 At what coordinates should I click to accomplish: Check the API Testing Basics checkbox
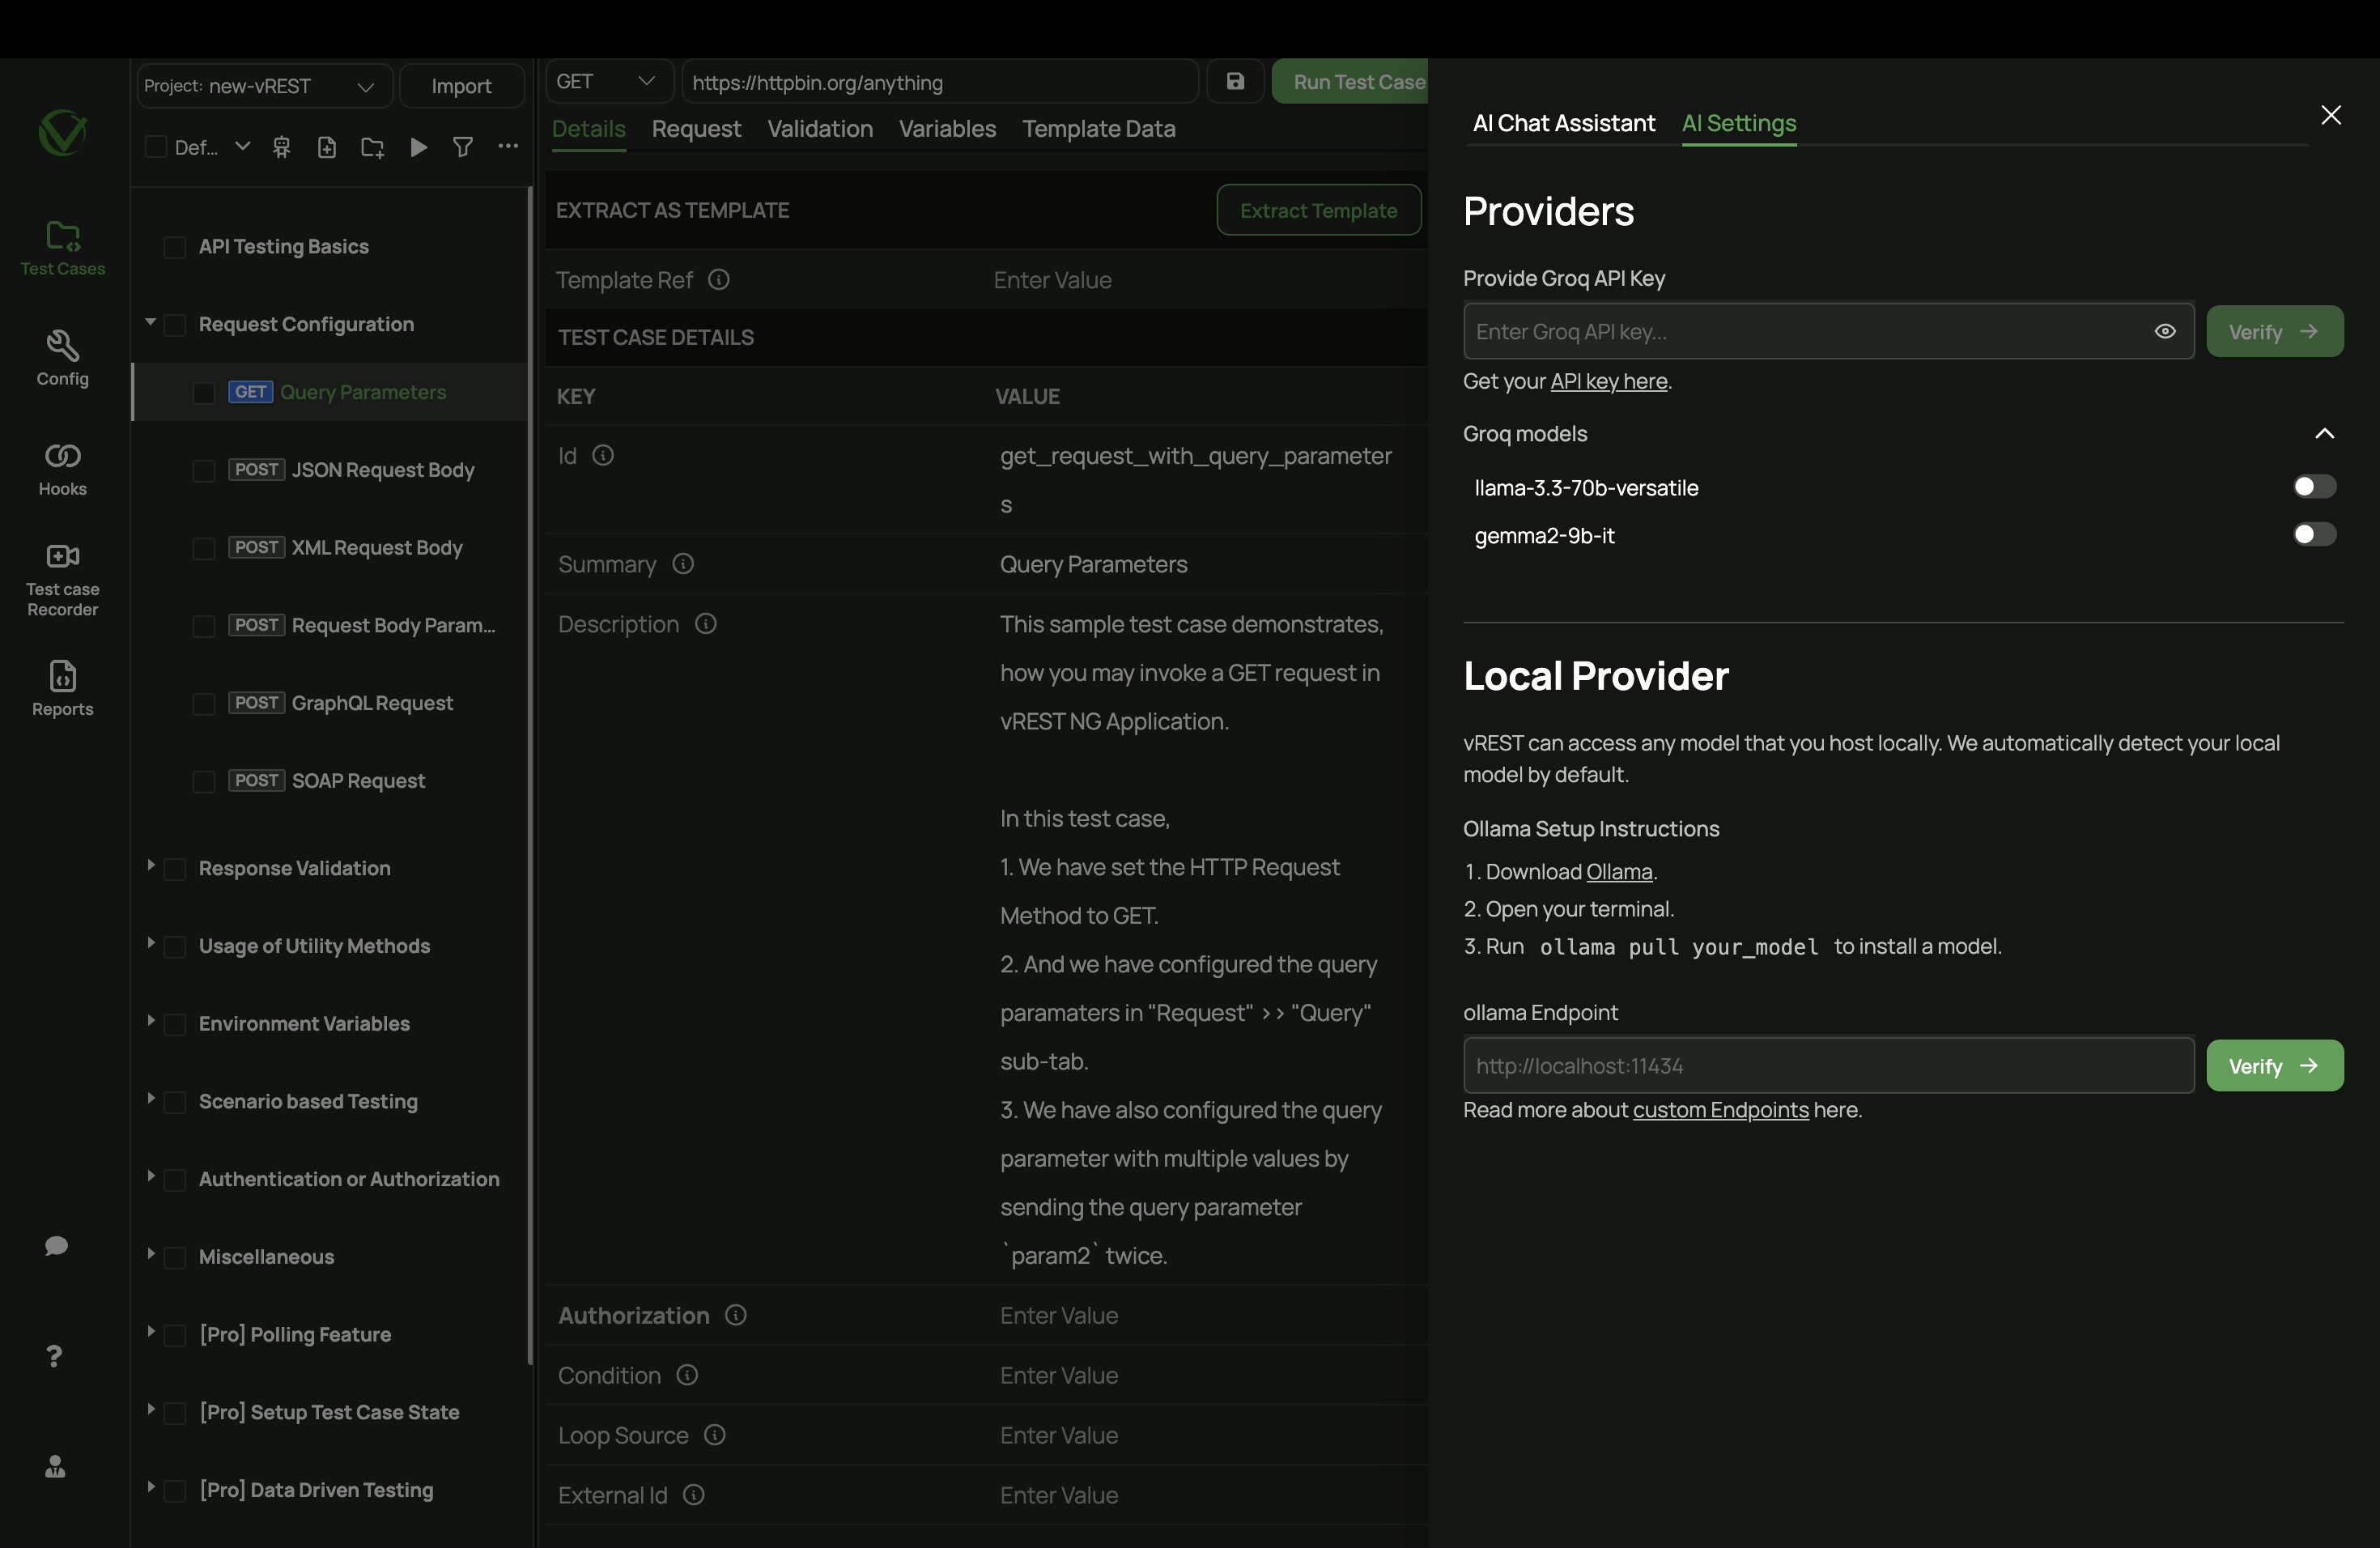coord(175,247)
